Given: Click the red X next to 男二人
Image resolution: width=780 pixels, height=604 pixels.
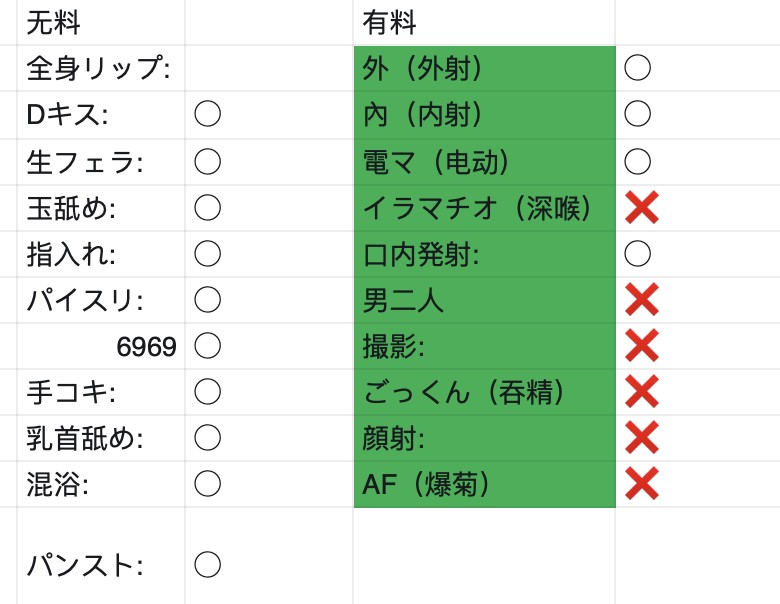Looking at the screenshot, I should 642,300.
